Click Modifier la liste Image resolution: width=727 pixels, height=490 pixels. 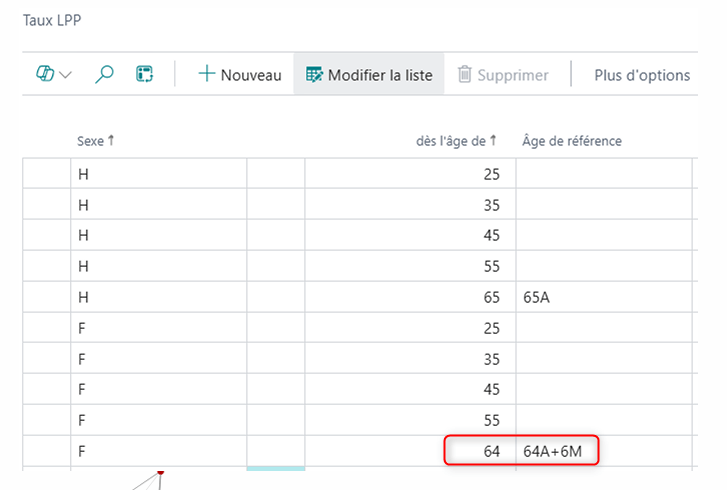tap(369, 74)
